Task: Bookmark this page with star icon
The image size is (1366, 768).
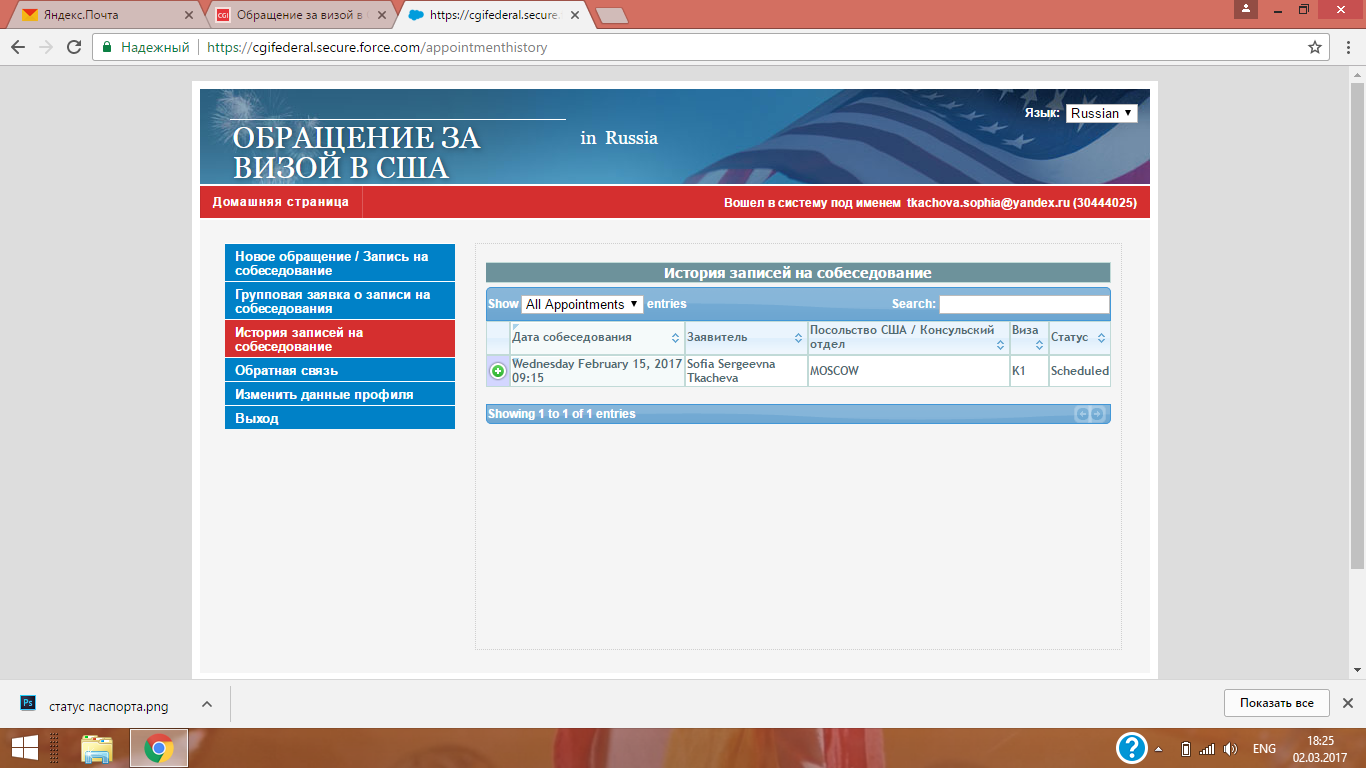Action: [x=1315, y=47]
